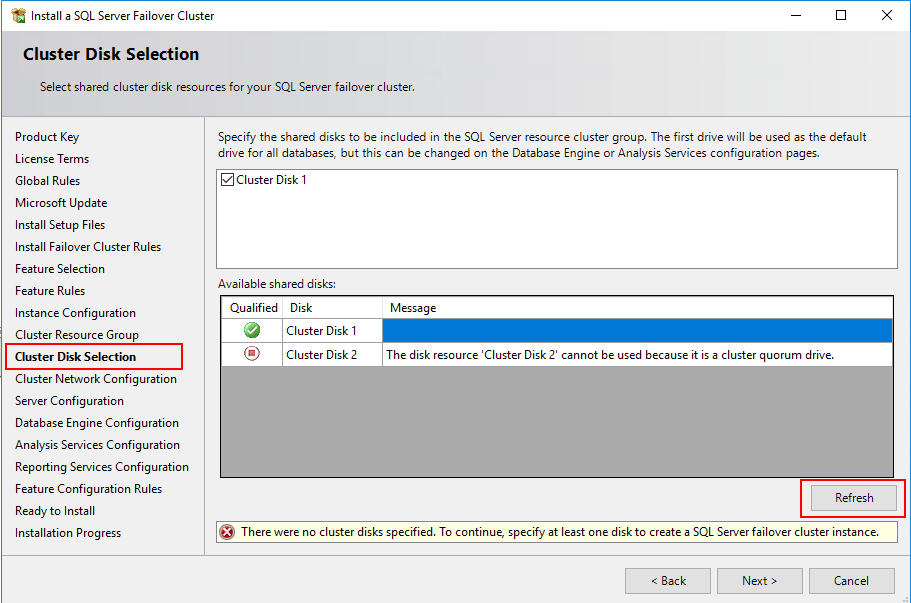The width and height of the screenshot is (911, 603).
Task: Select Installation Progress in the step list
Action: 68,533
